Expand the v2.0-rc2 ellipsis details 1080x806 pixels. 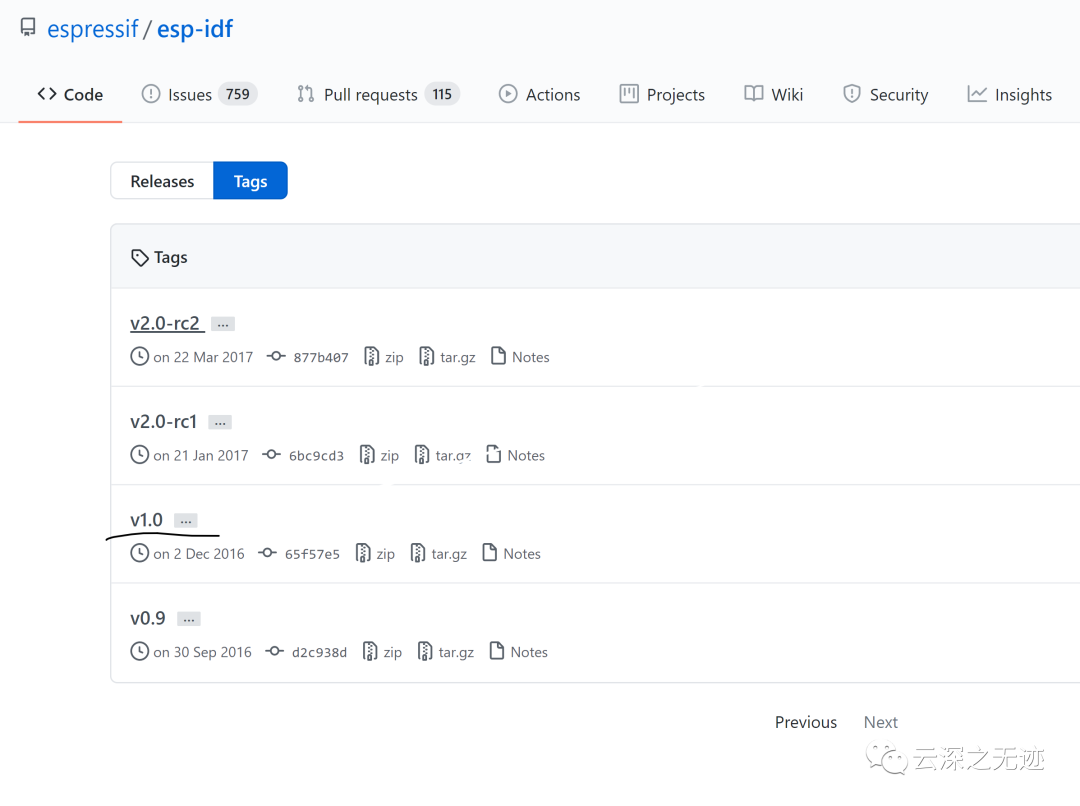222,324
